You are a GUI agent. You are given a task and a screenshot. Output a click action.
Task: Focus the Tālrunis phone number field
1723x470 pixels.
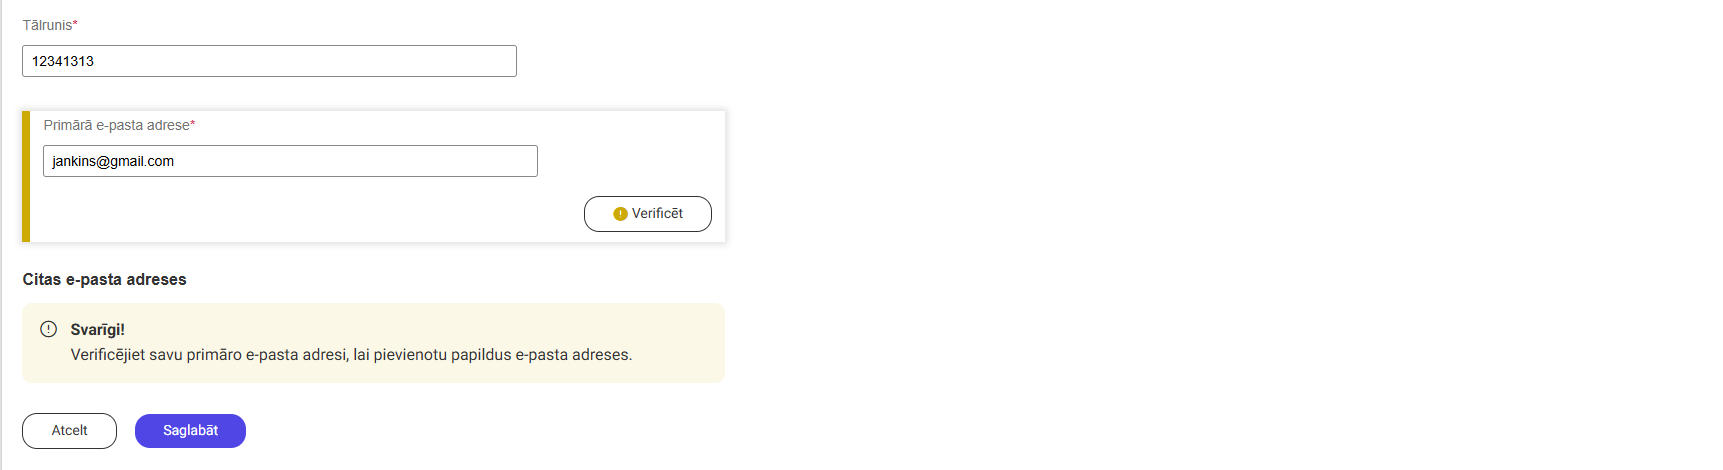coord(269,61)
